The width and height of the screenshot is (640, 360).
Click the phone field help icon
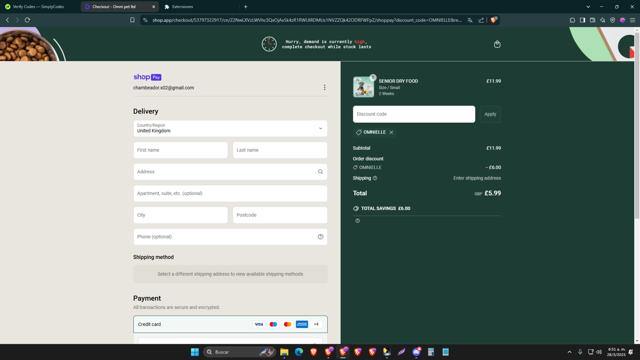tap(320, 237)
